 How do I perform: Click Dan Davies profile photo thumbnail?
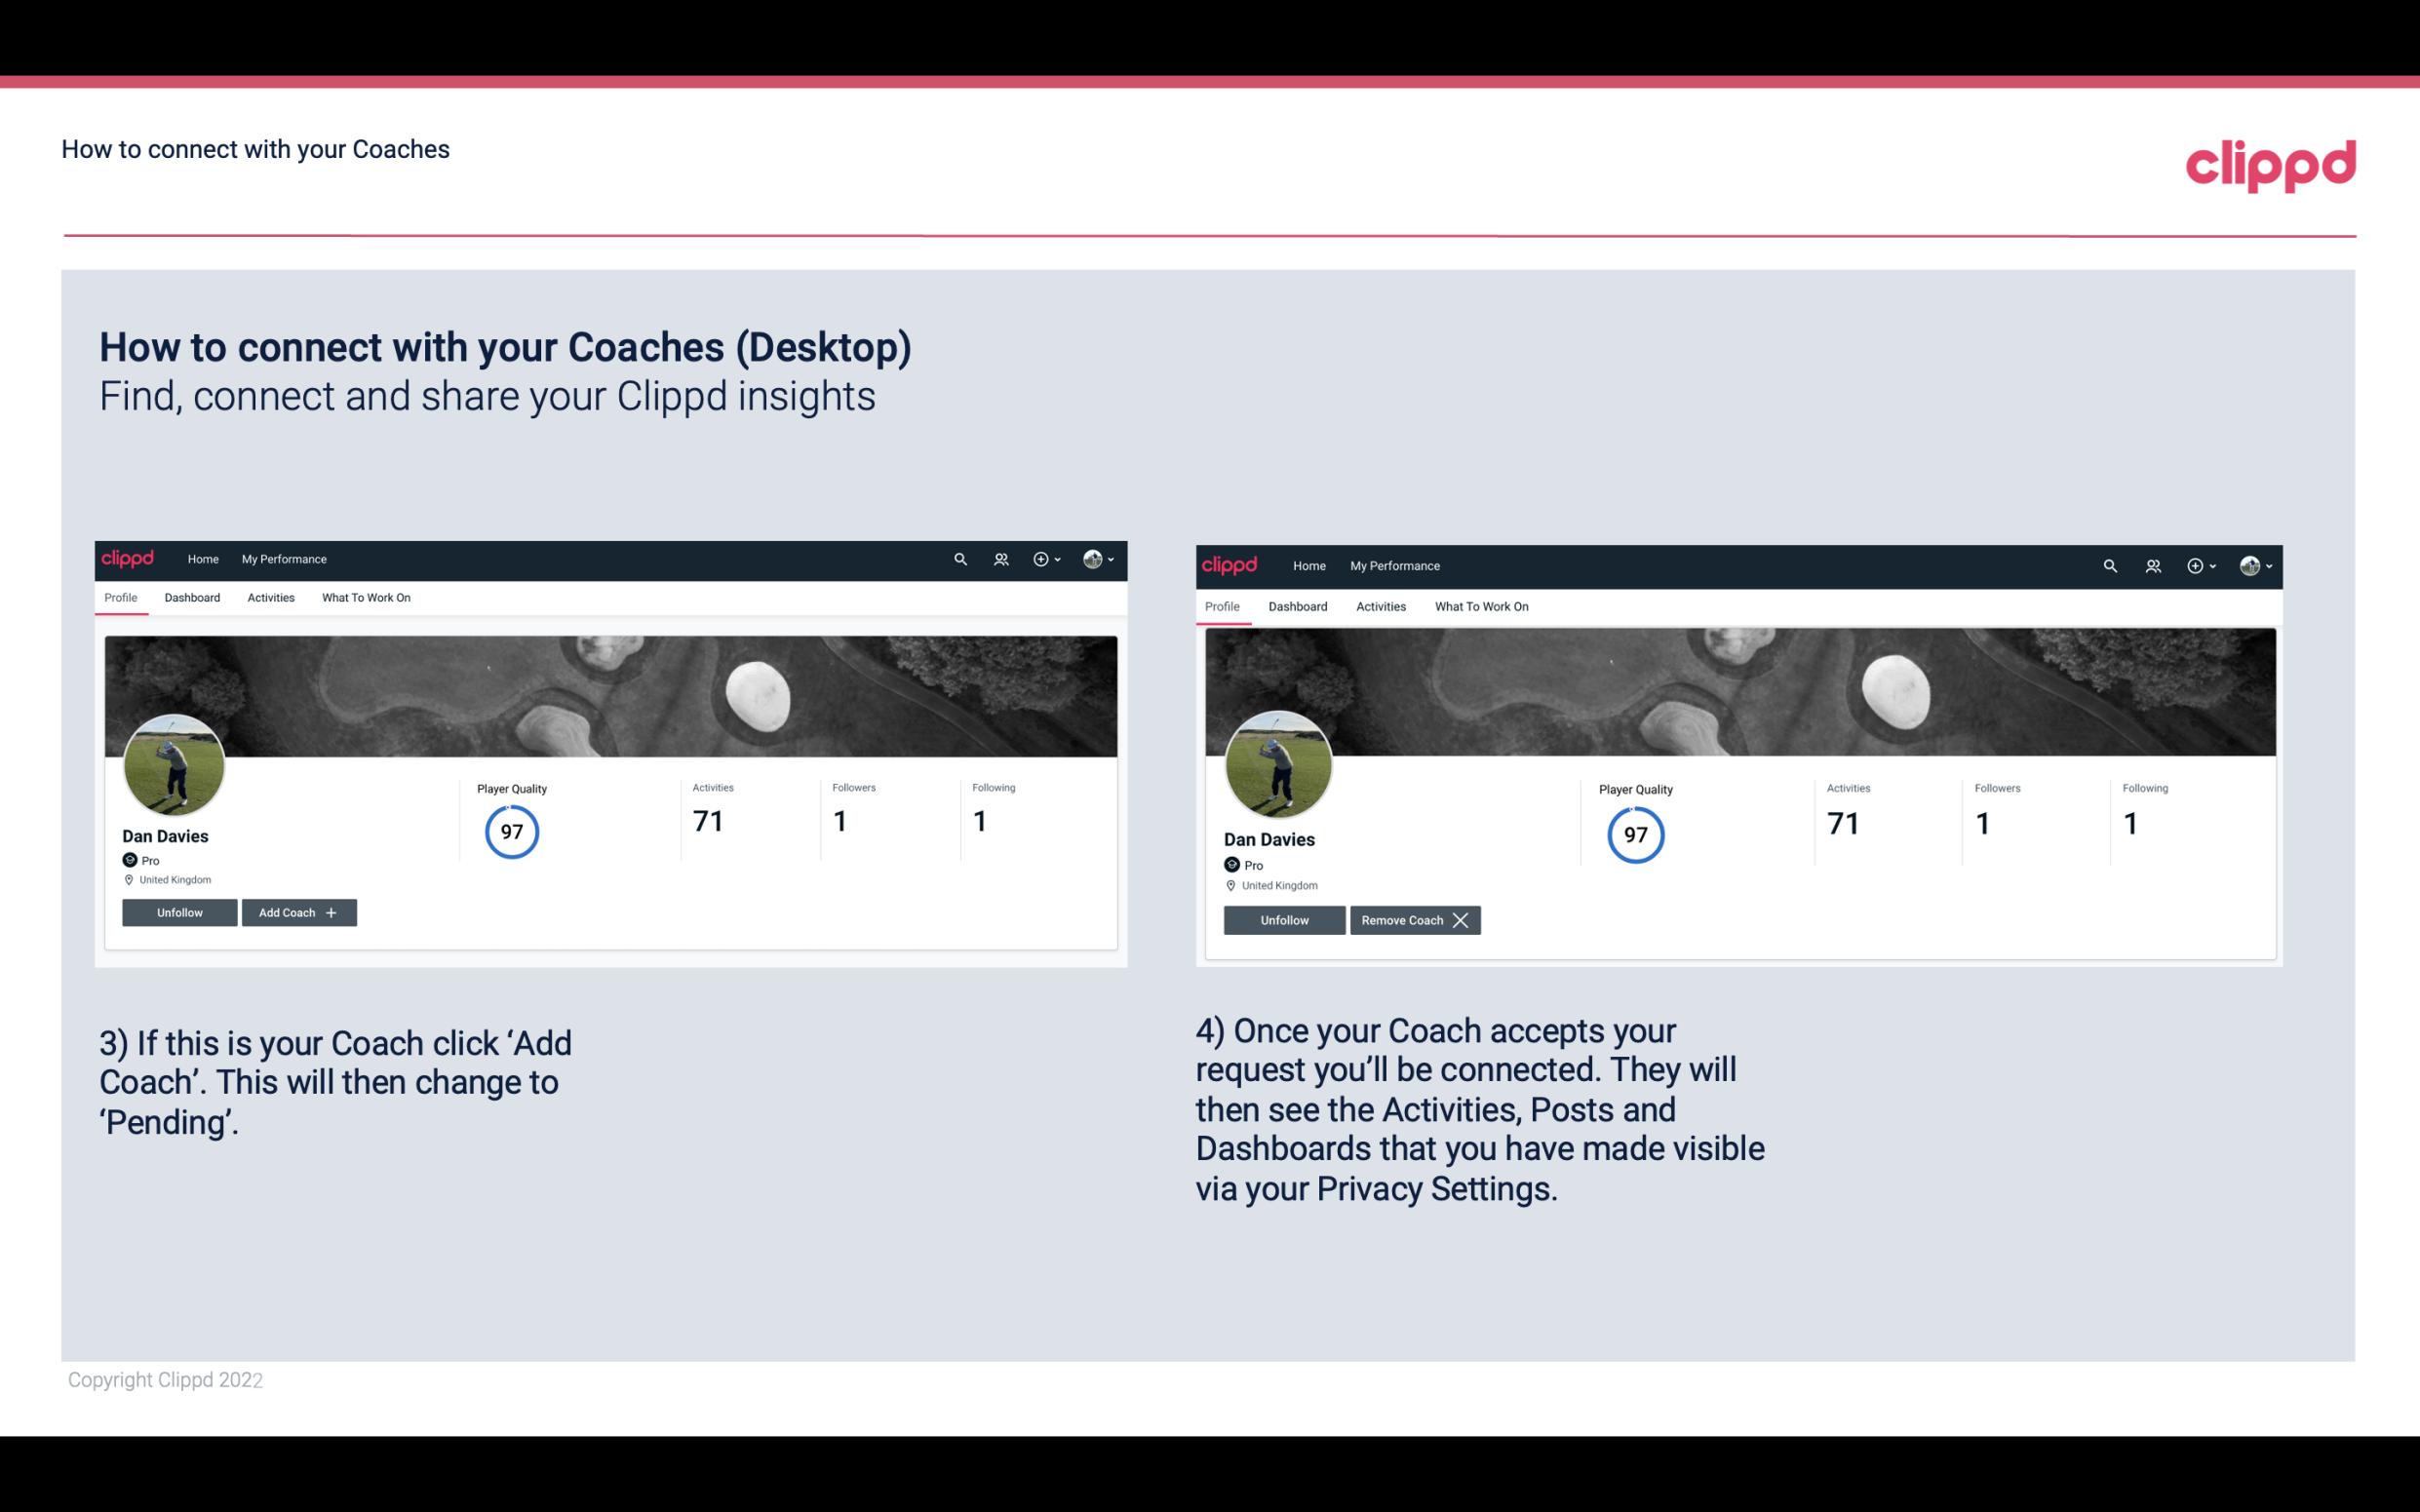(173, 759)
